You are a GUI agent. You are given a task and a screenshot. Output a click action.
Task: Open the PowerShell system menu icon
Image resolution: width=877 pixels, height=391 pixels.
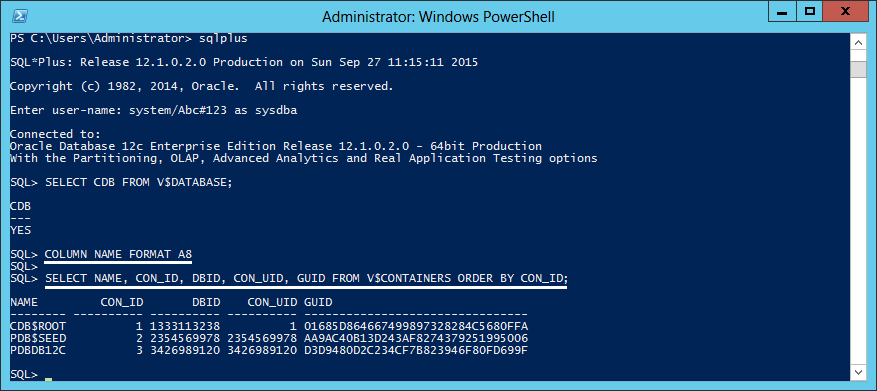pos(21,16)
